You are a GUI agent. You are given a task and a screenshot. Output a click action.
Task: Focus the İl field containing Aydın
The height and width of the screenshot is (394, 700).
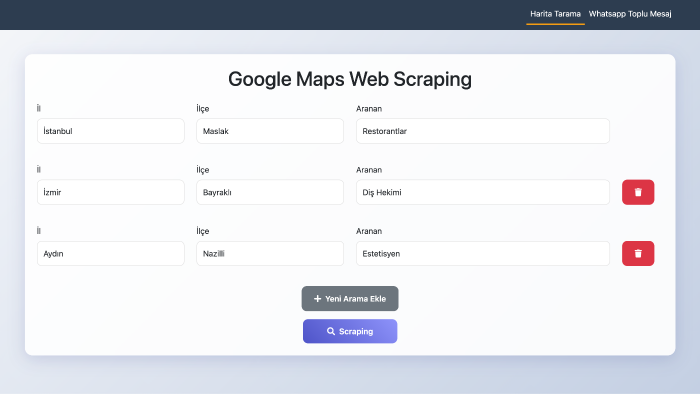click(111, 253)
